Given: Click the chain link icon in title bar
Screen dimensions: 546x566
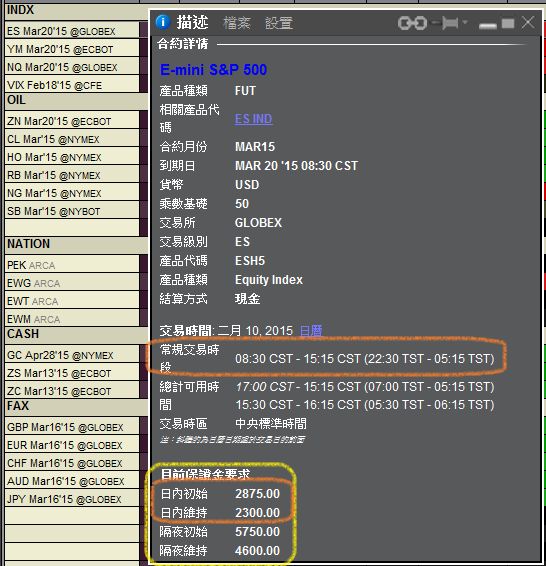Looking at the screenshot, I should 412,23.
